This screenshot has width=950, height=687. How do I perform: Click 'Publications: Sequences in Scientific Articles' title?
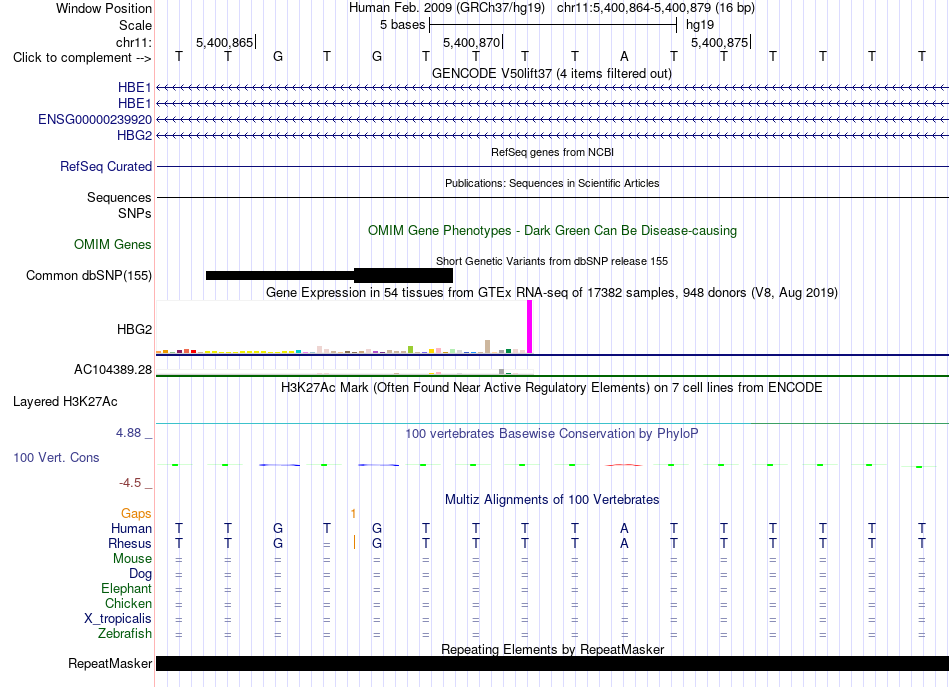(x=552, y=183)
